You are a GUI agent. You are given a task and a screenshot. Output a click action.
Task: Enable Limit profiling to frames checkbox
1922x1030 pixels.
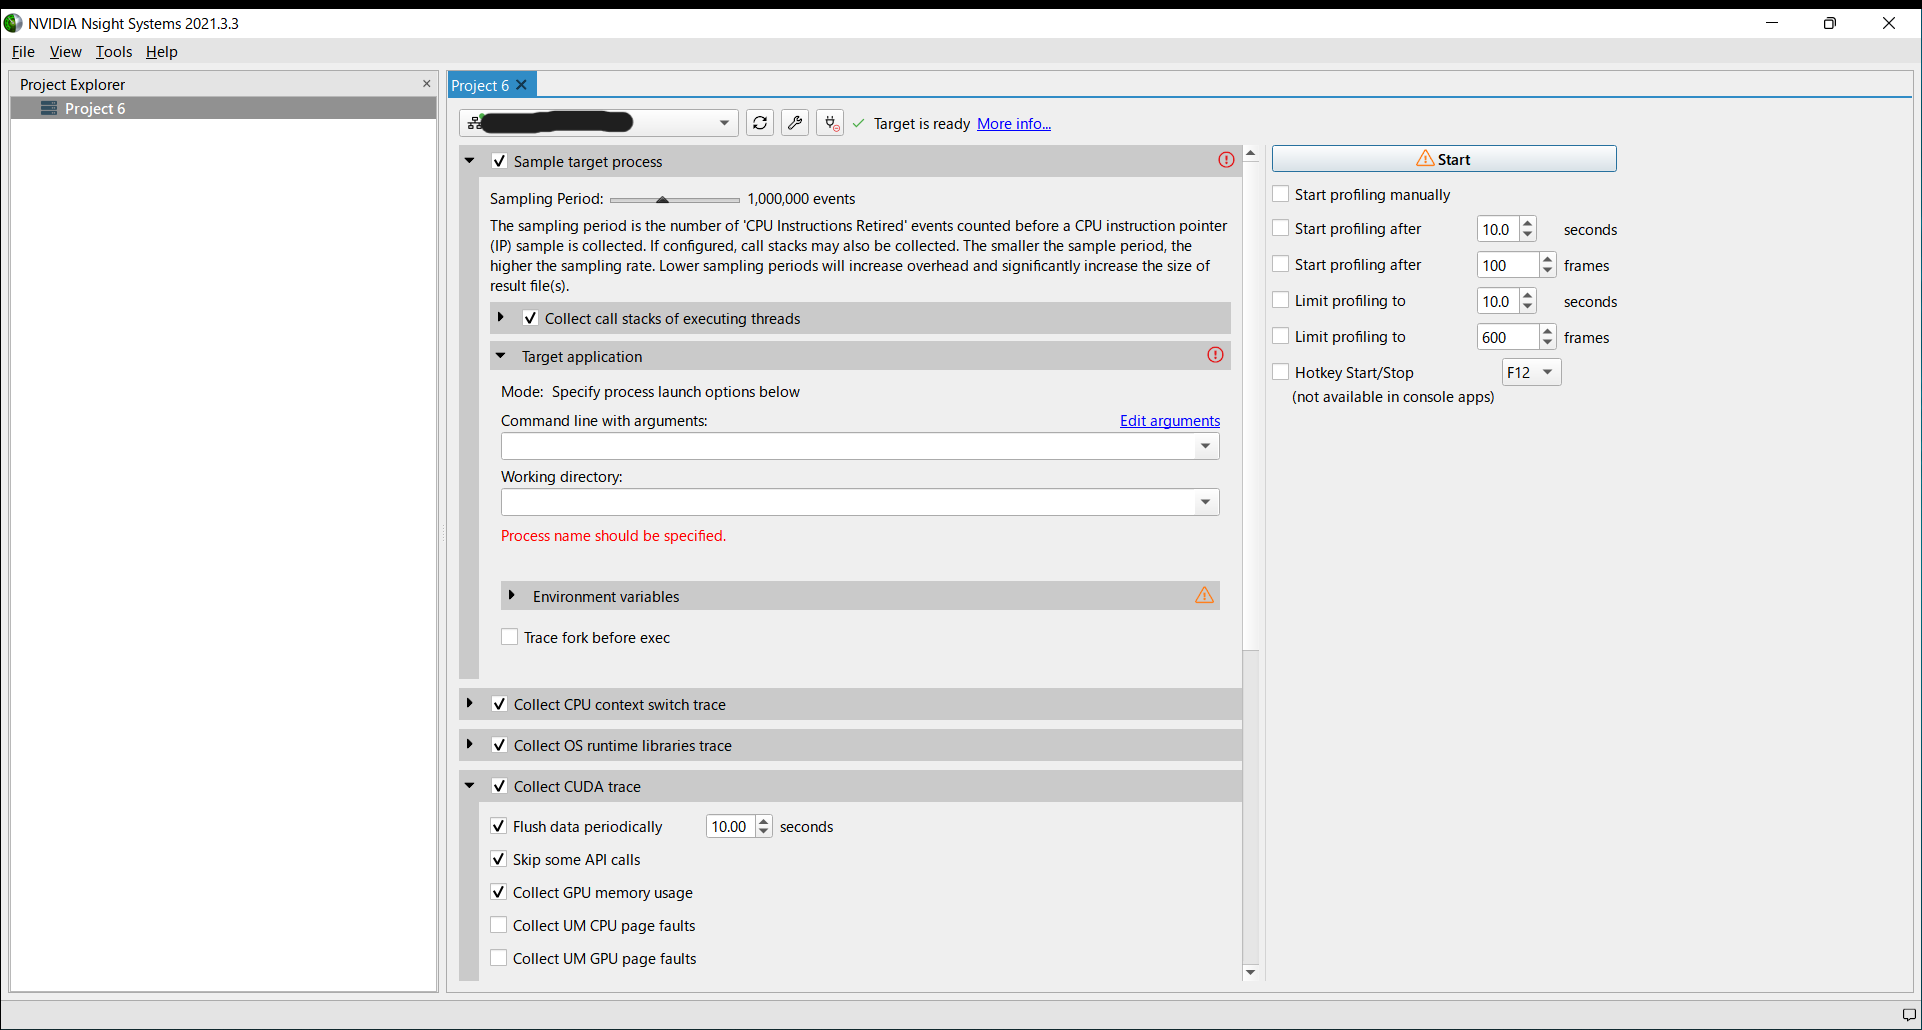point(1281,336)
